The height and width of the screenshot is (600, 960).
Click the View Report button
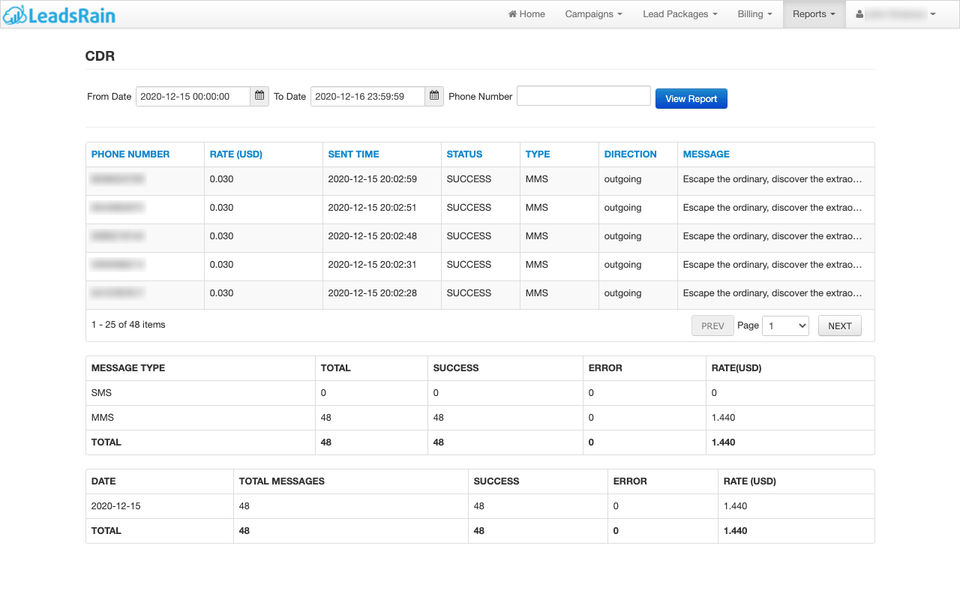[x=691, y=99]
